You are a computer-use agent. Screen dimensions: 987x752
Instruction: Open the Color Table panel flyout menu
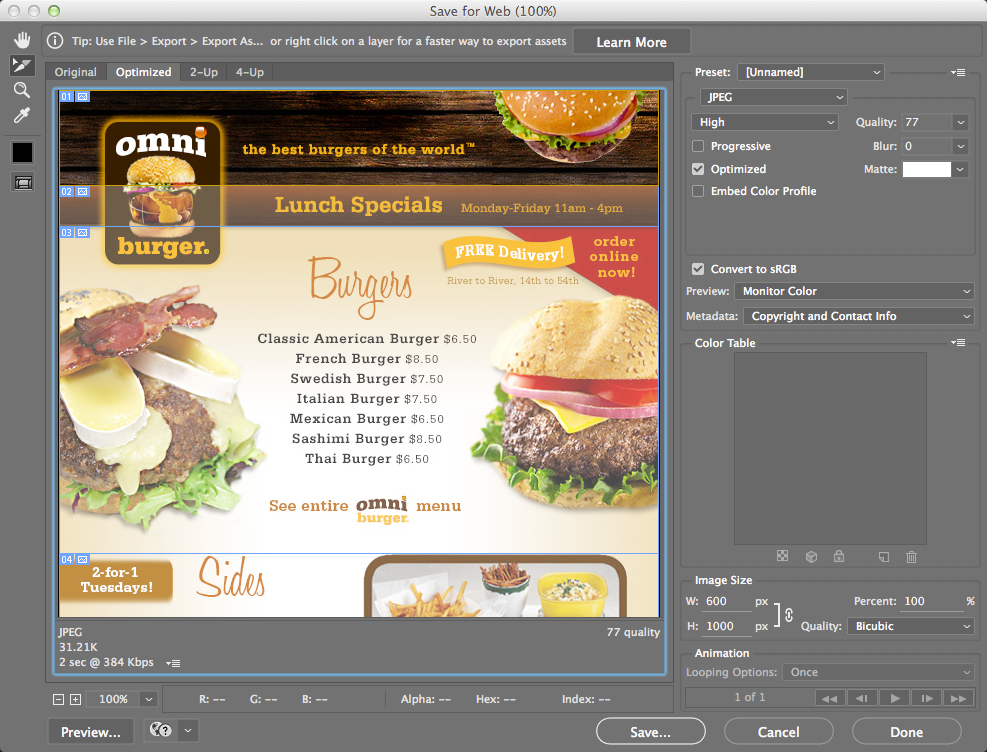coord(958,342)
